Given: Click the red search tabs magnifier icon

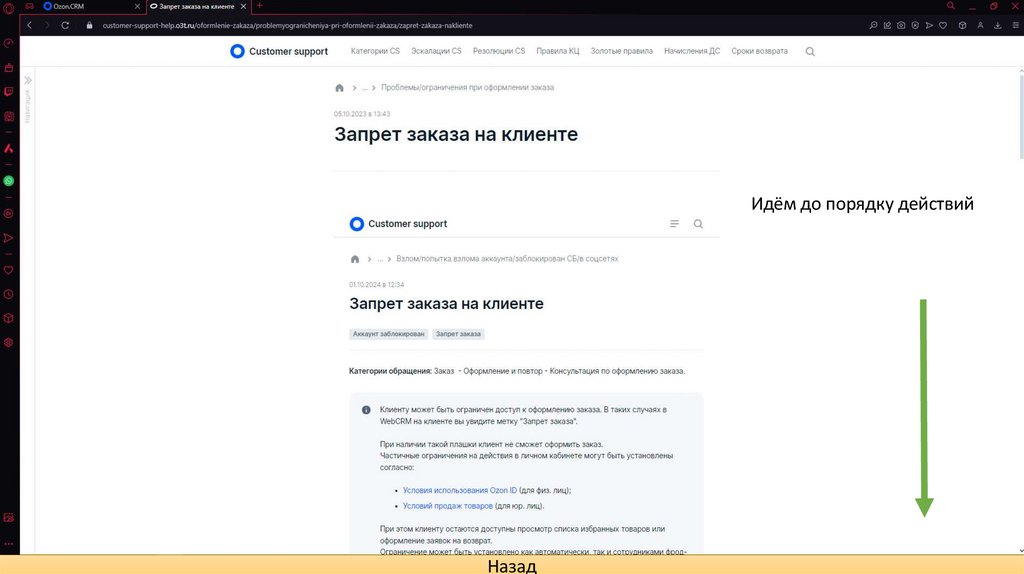Looking at the screenshot, I should pos(951,6).
